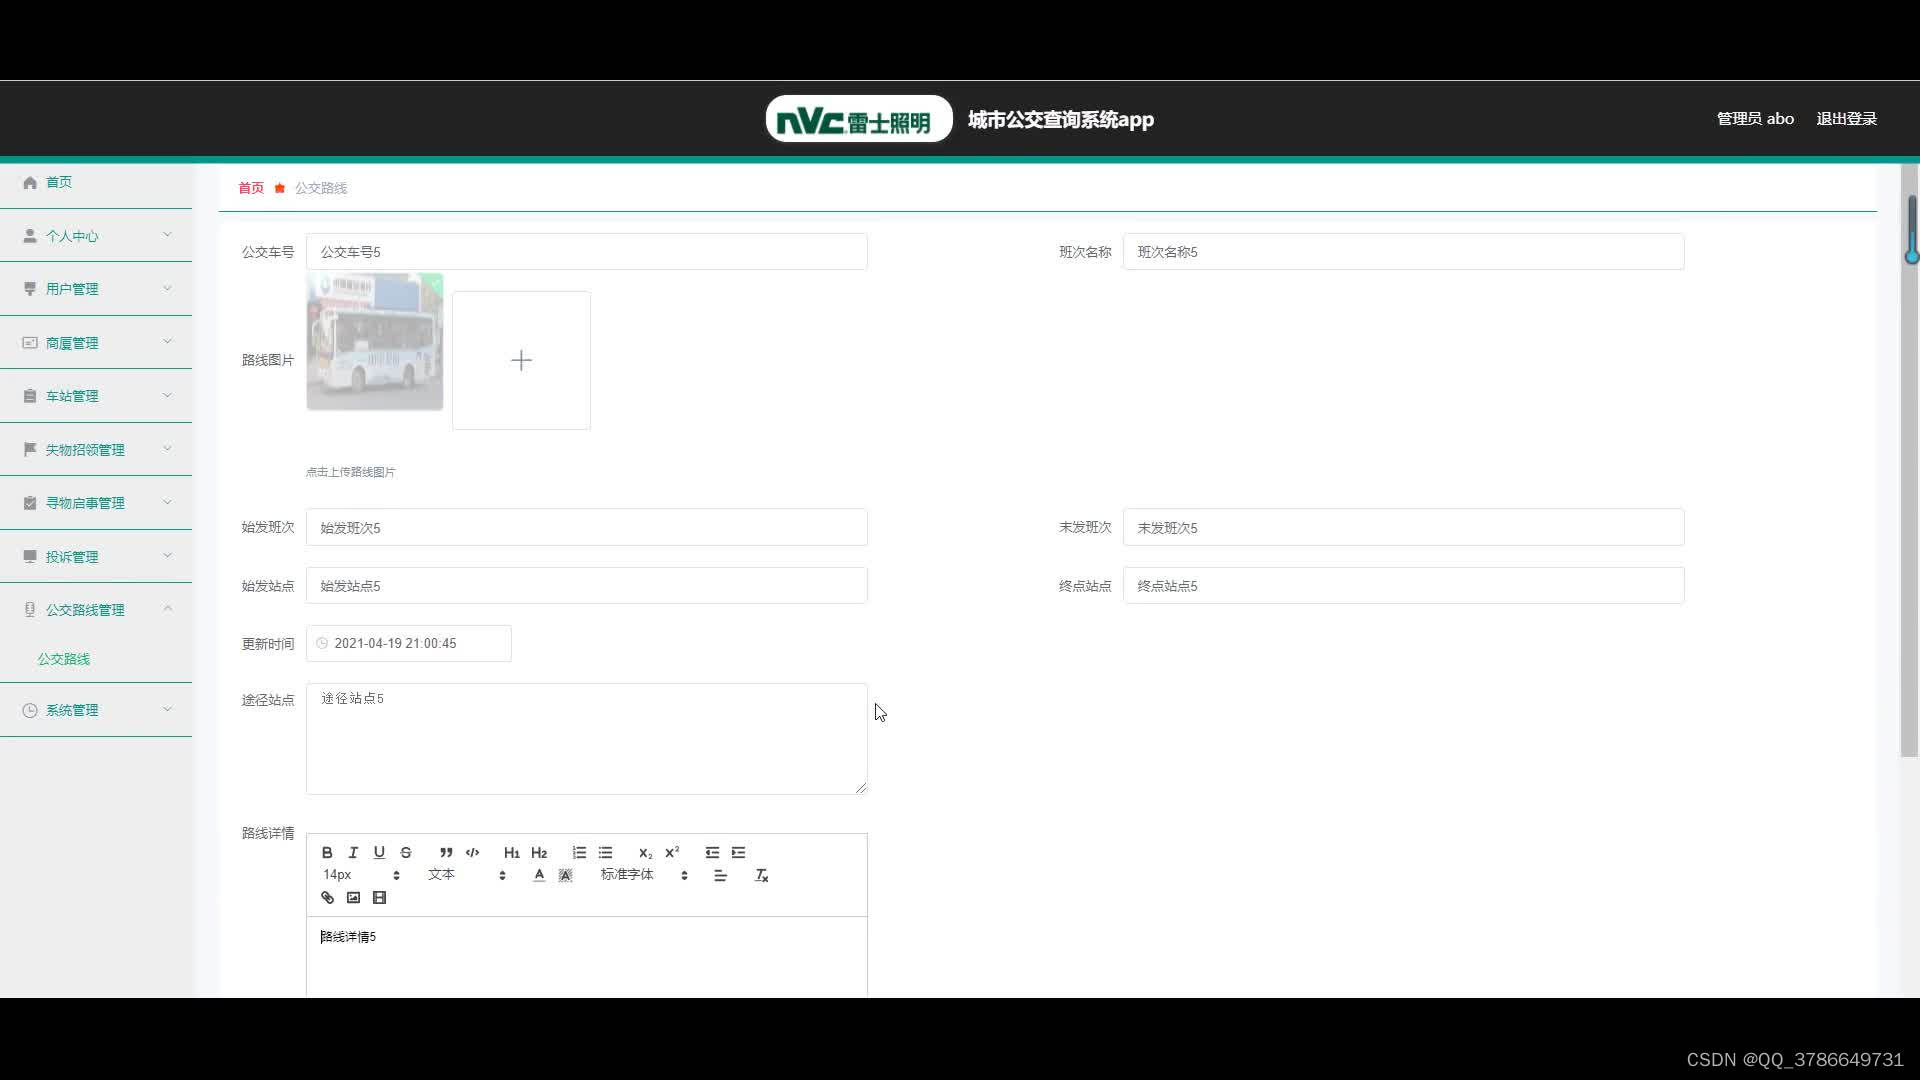
Task: Apply Heading 2 style (H2)
Action: click(539, 852)
